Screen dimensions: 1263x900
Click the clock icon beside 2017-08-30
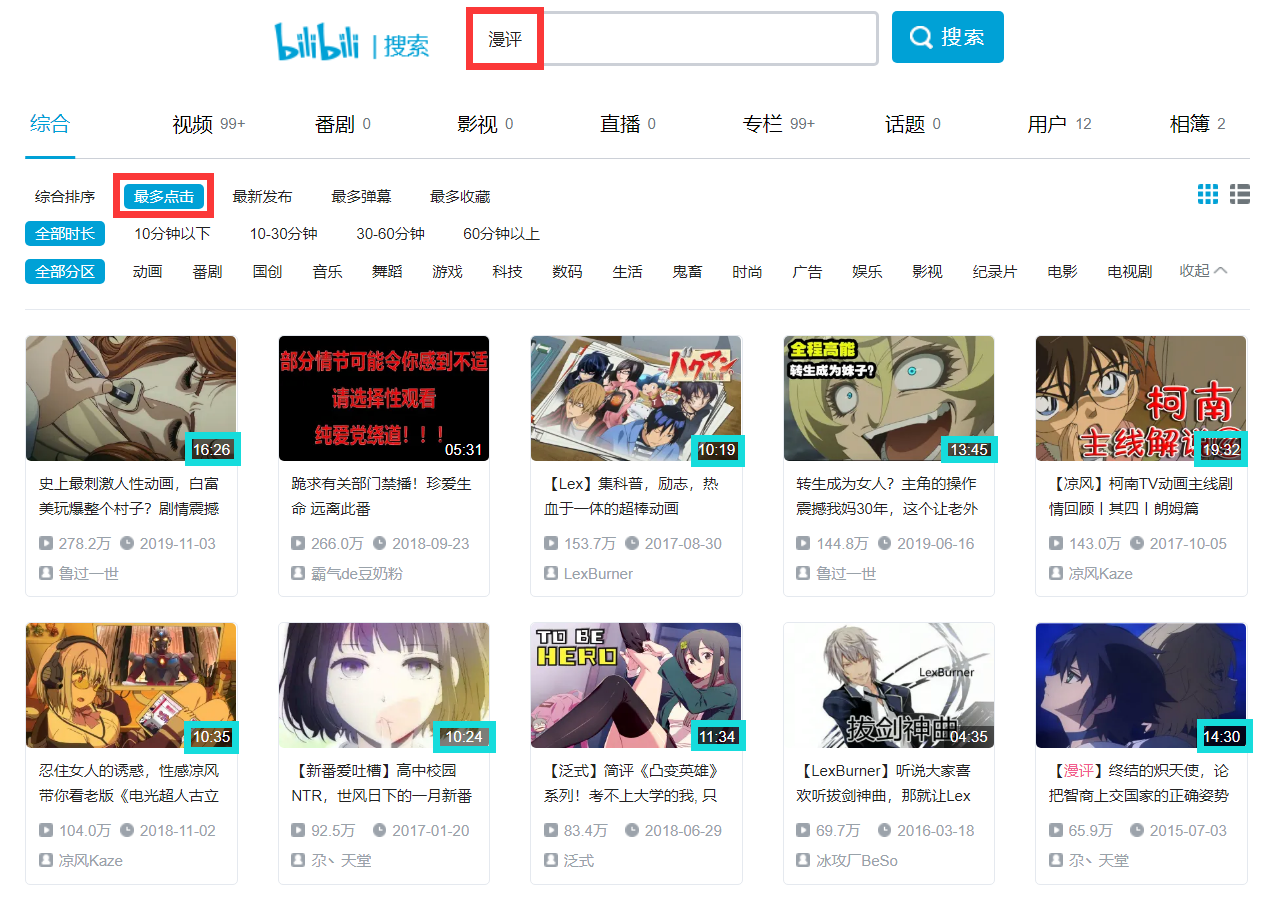[632, 543]
